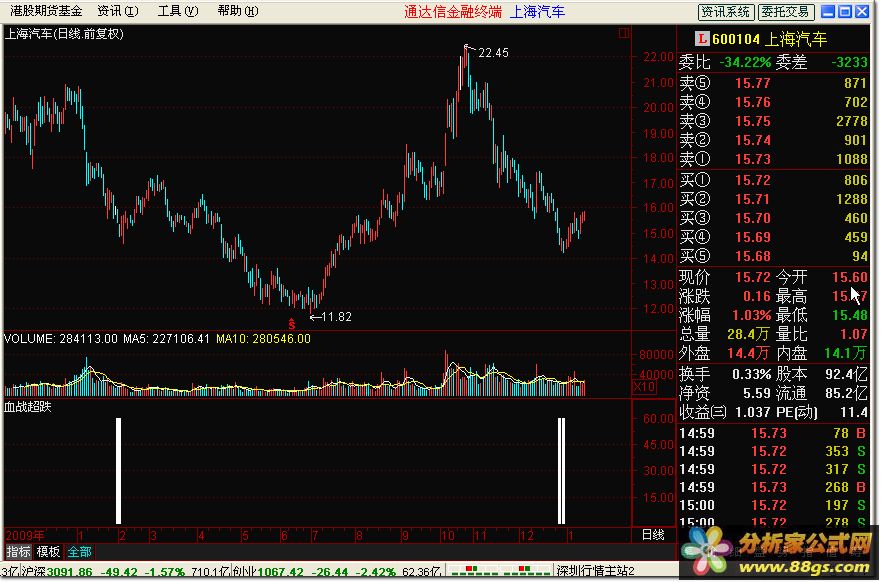
Task: Click the 委差 value -3233
Action: click(848, 62)
